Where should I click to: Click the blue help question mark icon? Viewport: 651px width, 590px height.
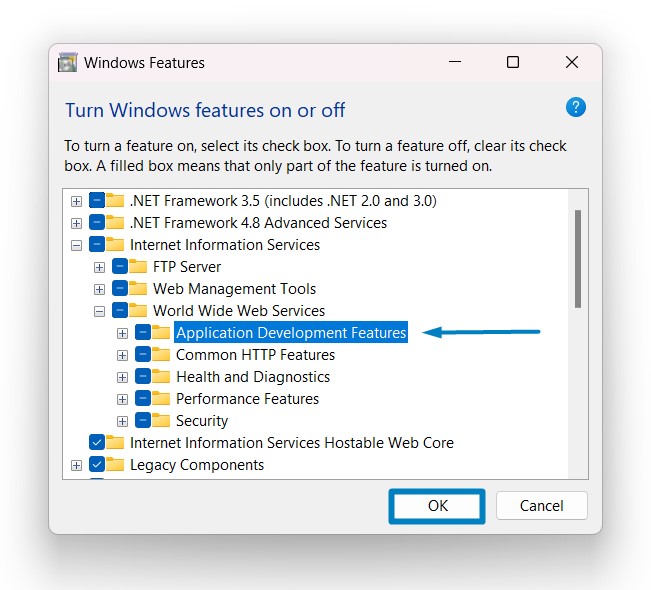click(x=575, y=107)
